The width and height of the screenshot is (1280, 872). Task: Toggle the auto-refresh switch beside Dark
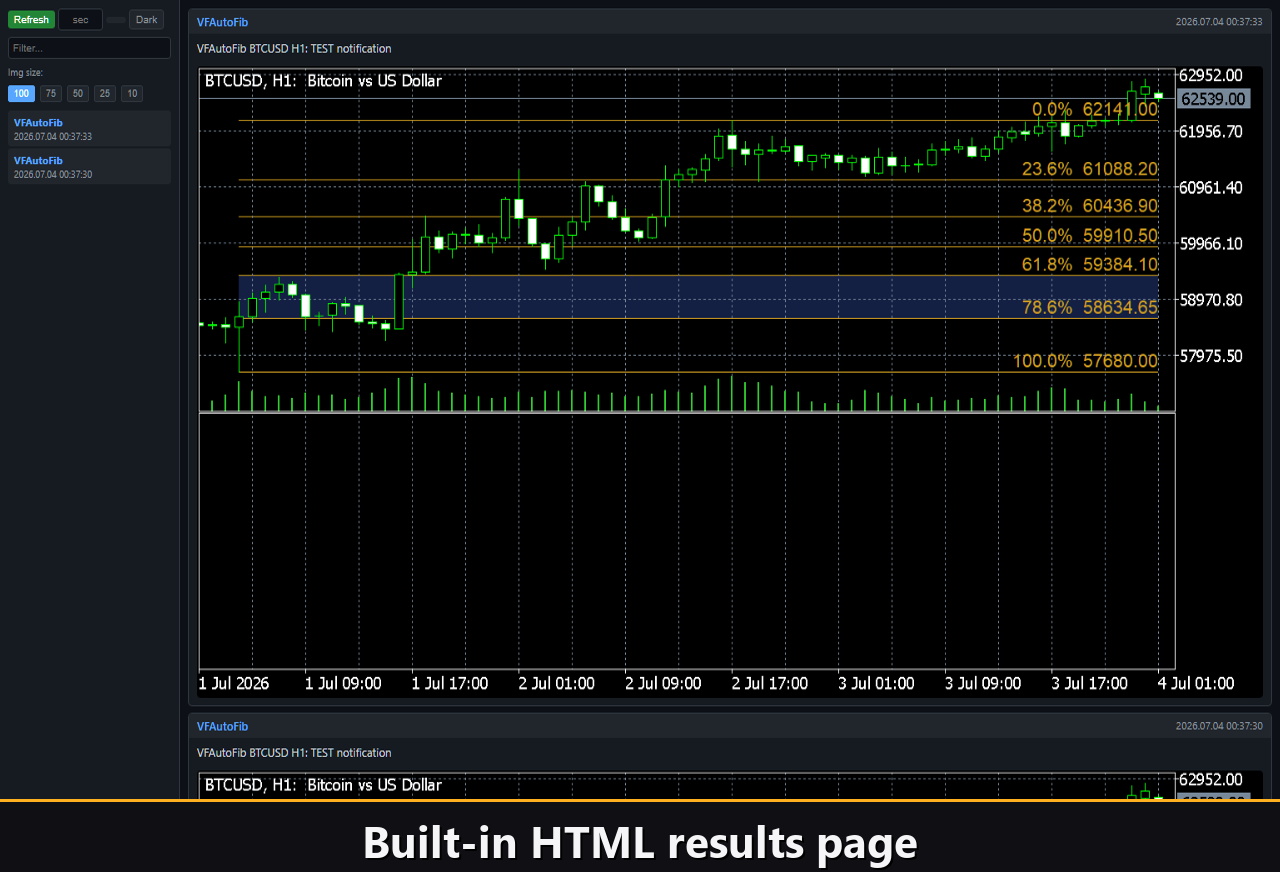[x=116, y=20]
